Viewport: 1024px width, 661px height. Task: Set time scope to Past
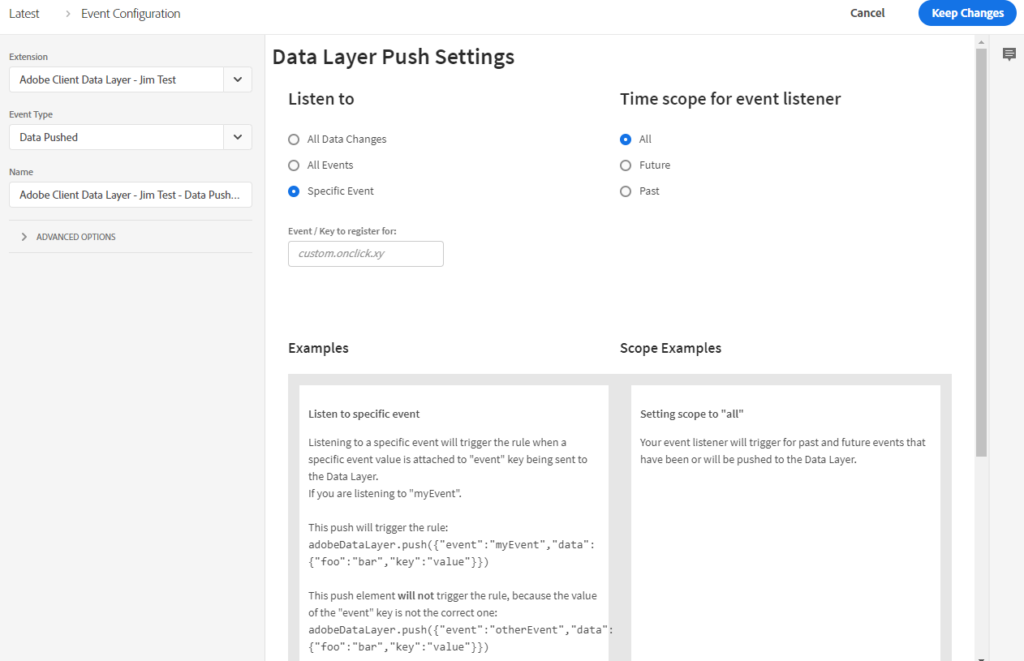click(x=626, y=191)
